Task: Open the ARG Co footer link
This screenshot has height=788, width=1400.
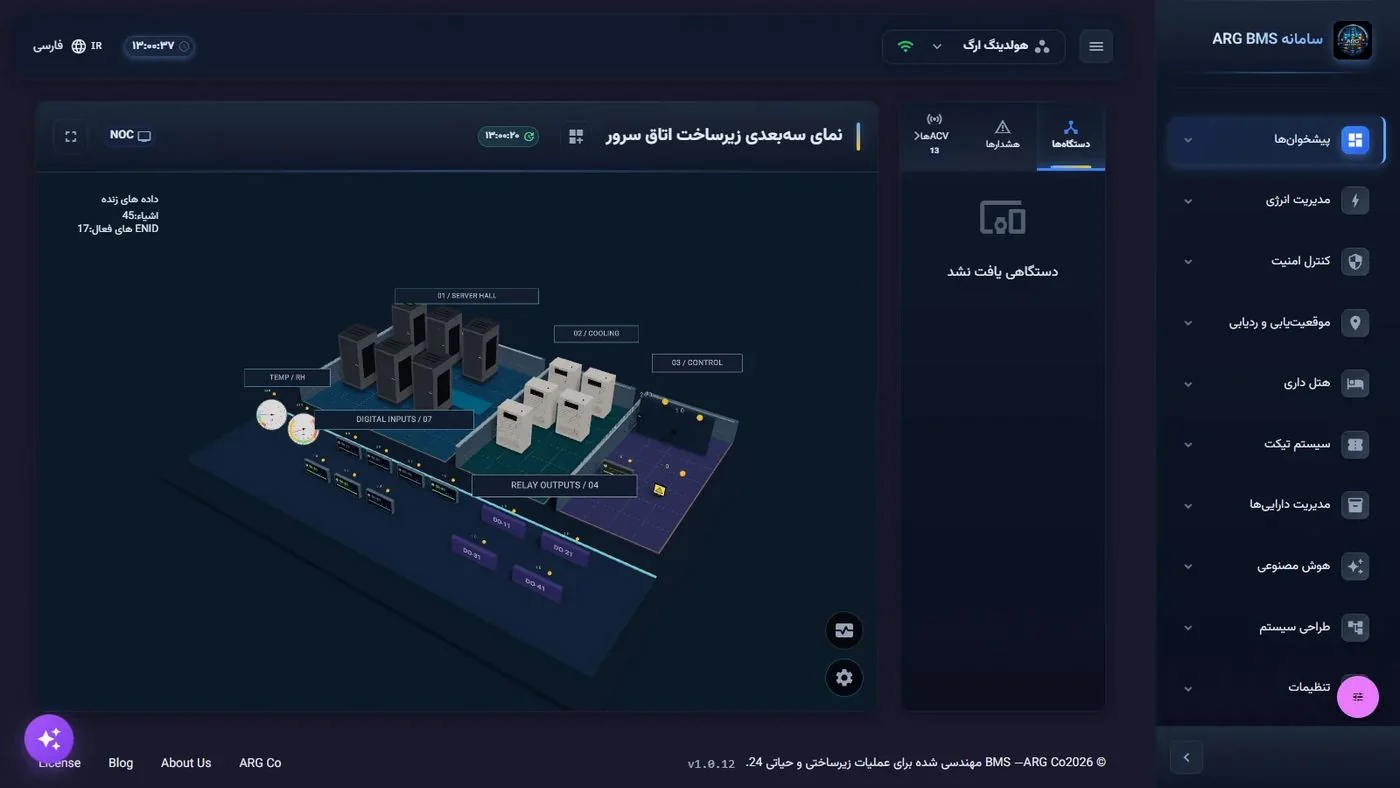Action: point(260,763)
